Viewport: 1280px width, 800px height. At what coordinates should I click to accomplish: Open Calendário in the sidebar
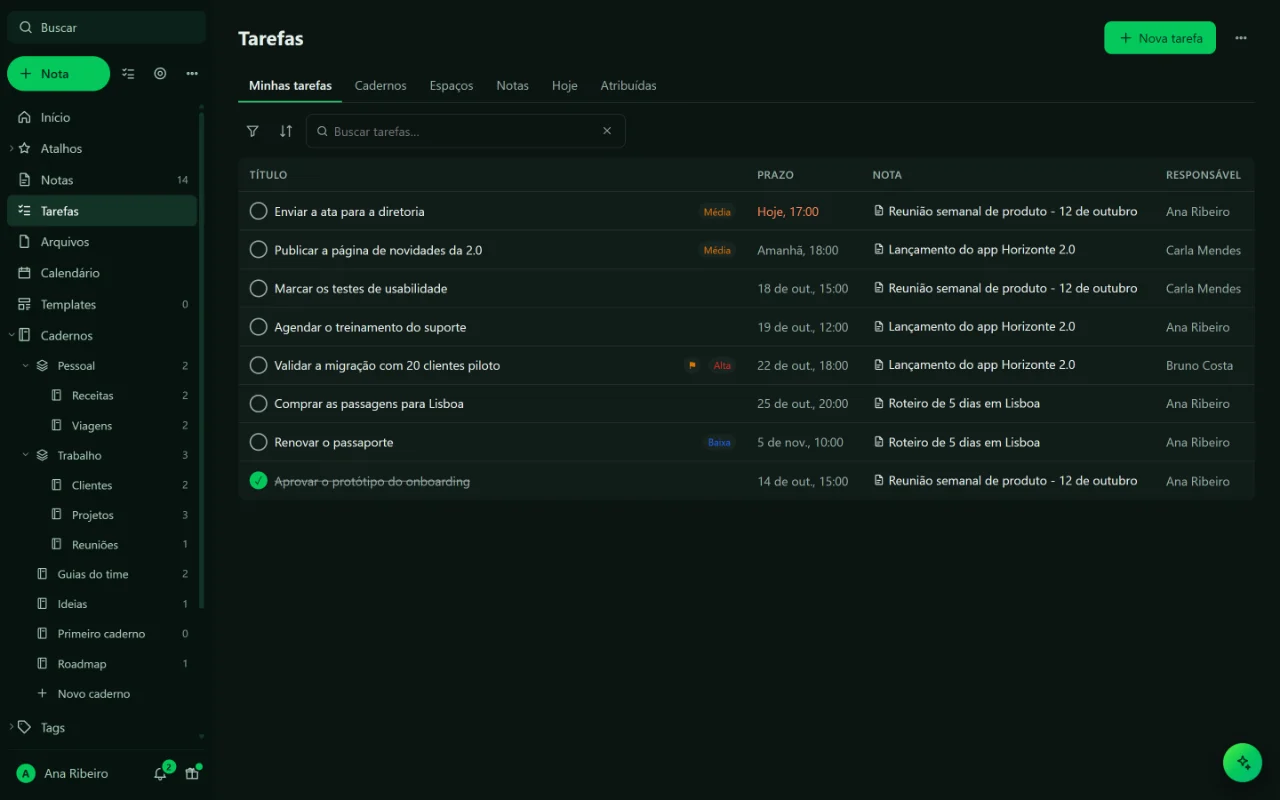(101, 273)
